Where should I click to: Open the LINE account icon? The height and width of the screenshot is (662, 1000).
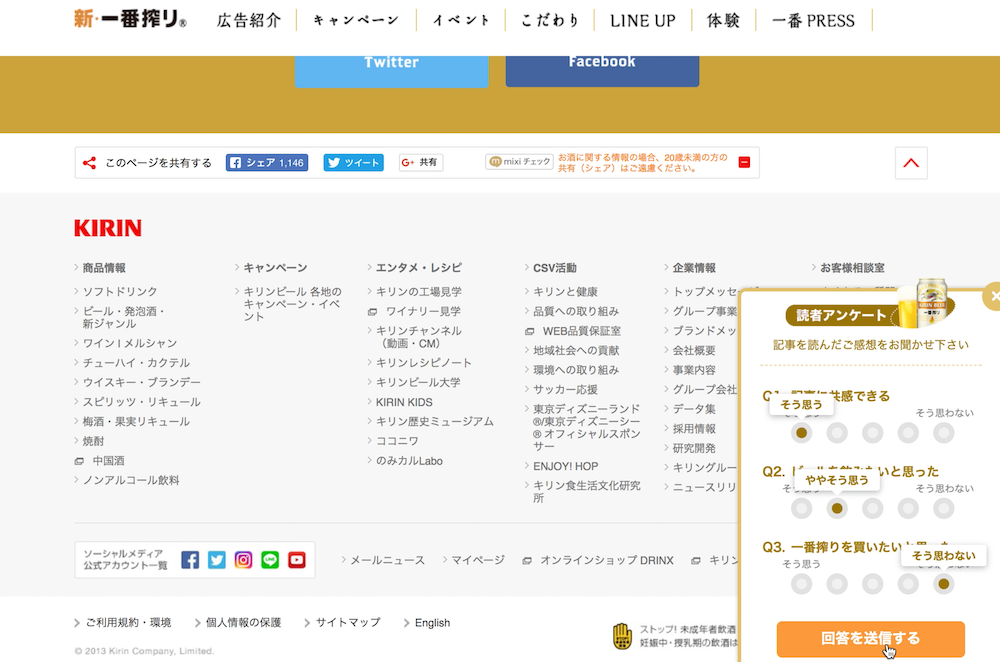[270, 560]
